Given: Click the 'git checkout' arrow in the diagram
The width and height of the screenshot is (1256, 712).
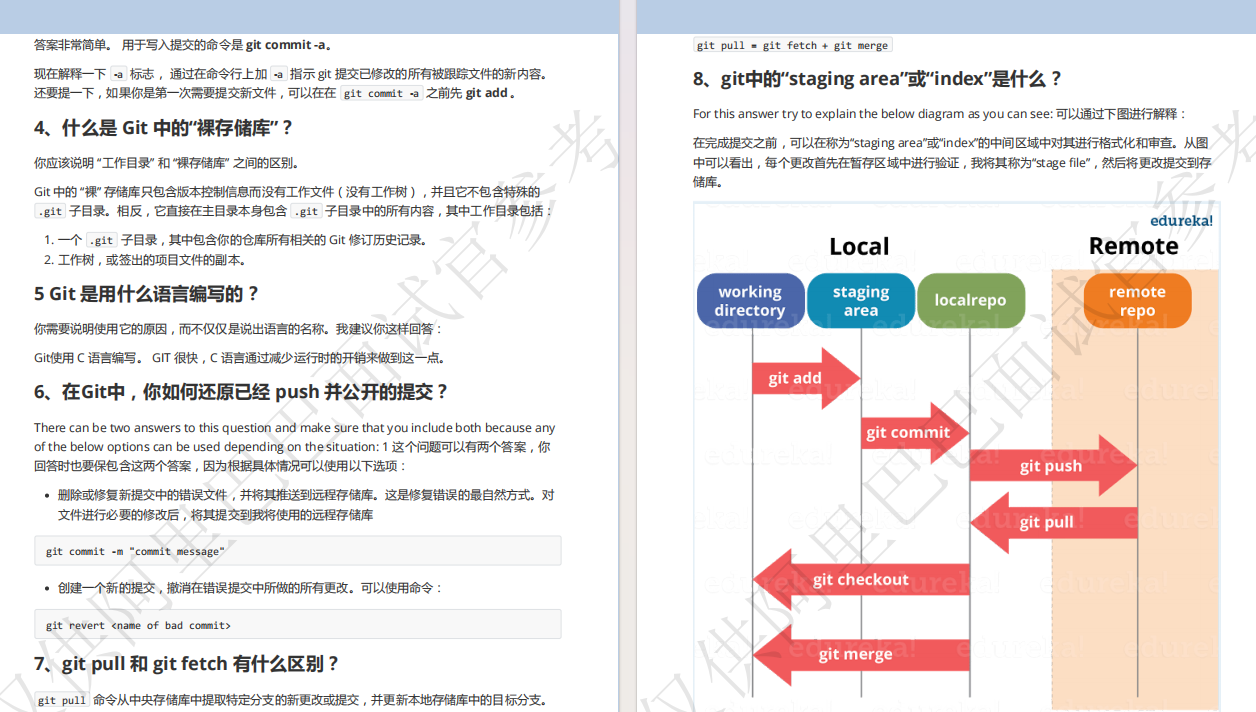Looking at the screenshot, I should click(861, 579).
